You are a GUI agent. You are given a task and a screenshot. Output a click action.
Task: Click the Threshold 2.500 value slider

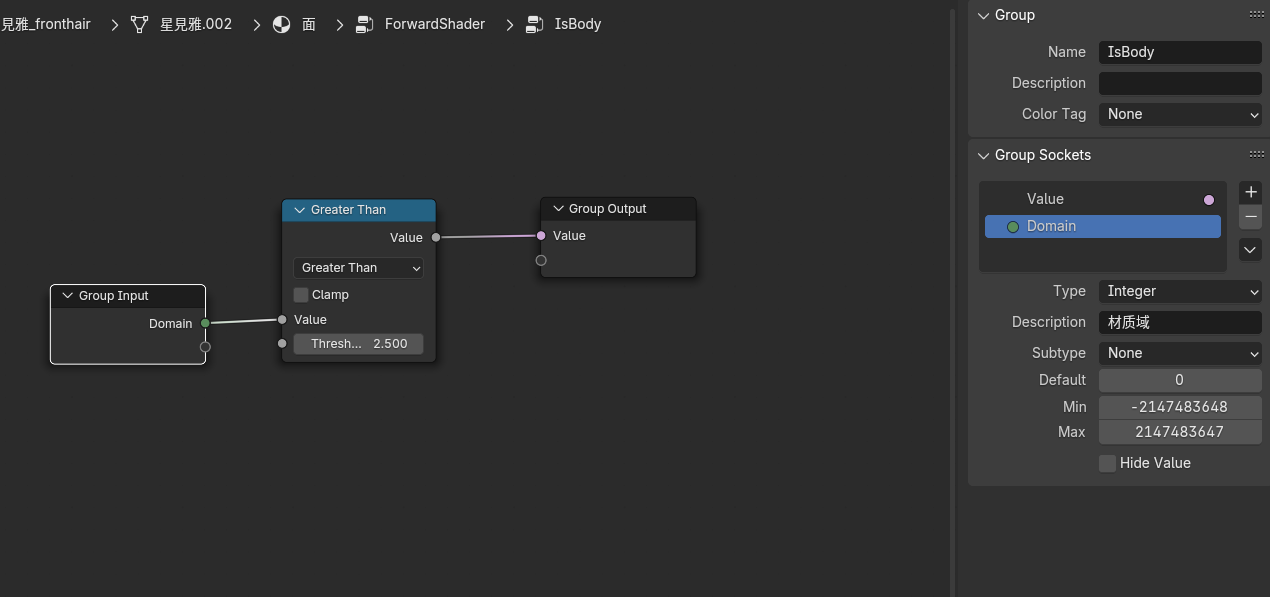coord(358,344)
